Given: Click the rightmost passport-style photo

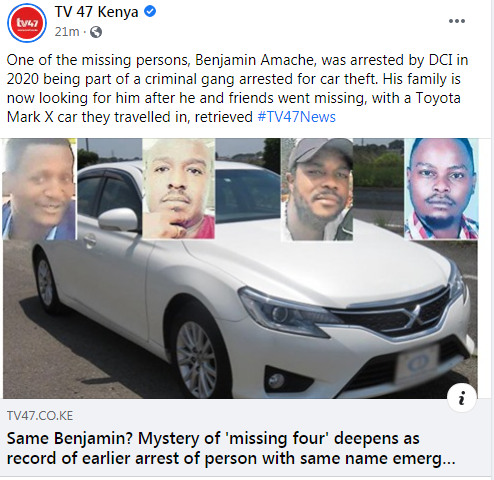Looking at the screenshot, I should click(441, 189).
